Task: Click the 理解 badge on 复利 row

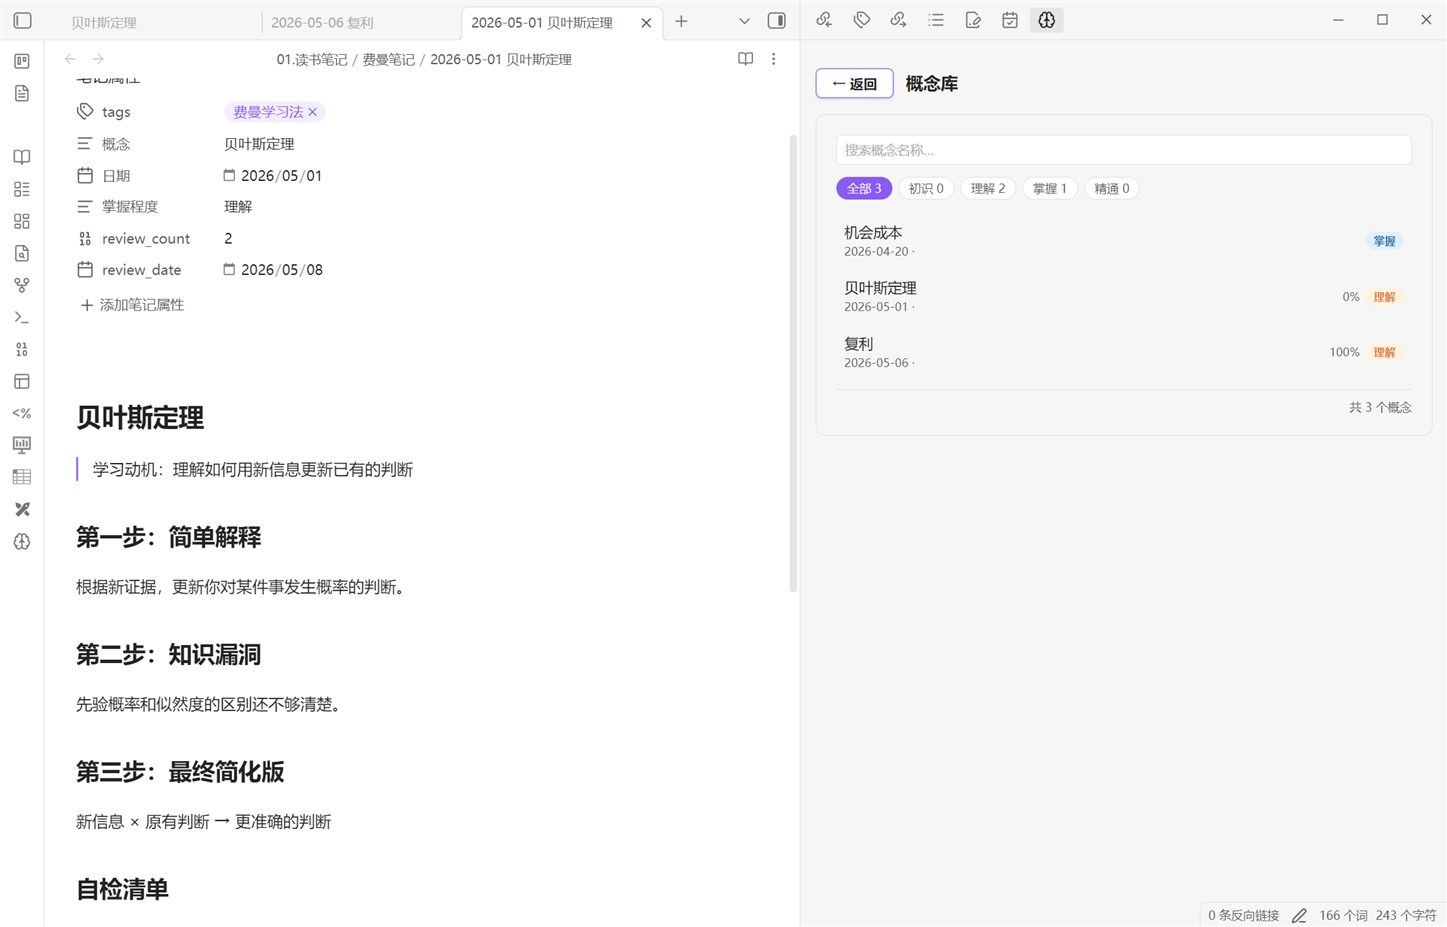Action: pyautogui.click(x=1384, y=352)
